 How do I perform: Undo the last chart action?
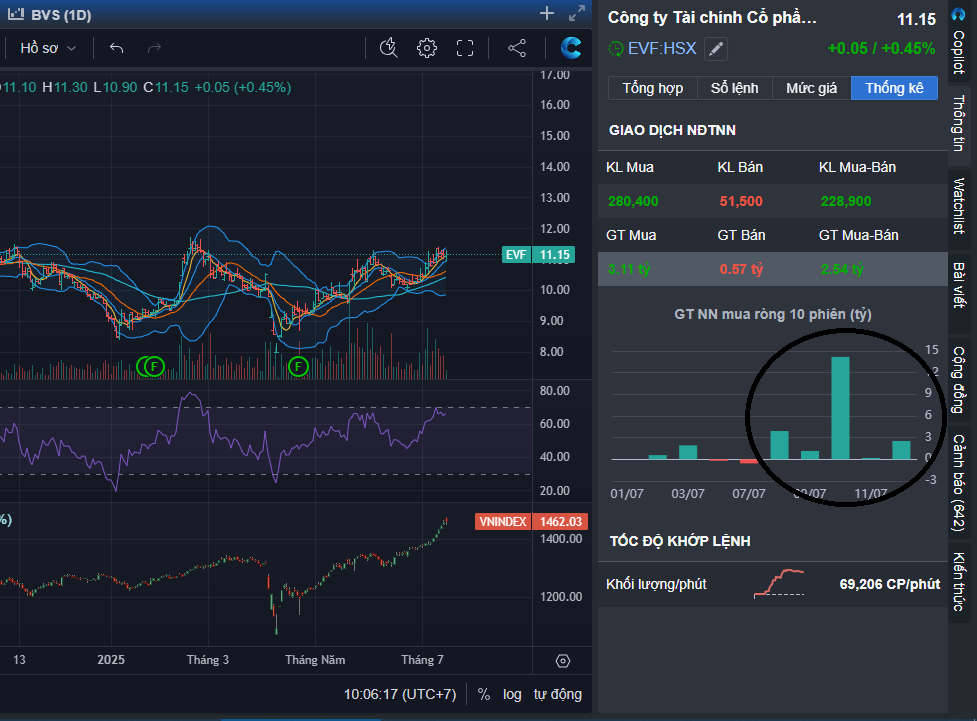[117, 48]
